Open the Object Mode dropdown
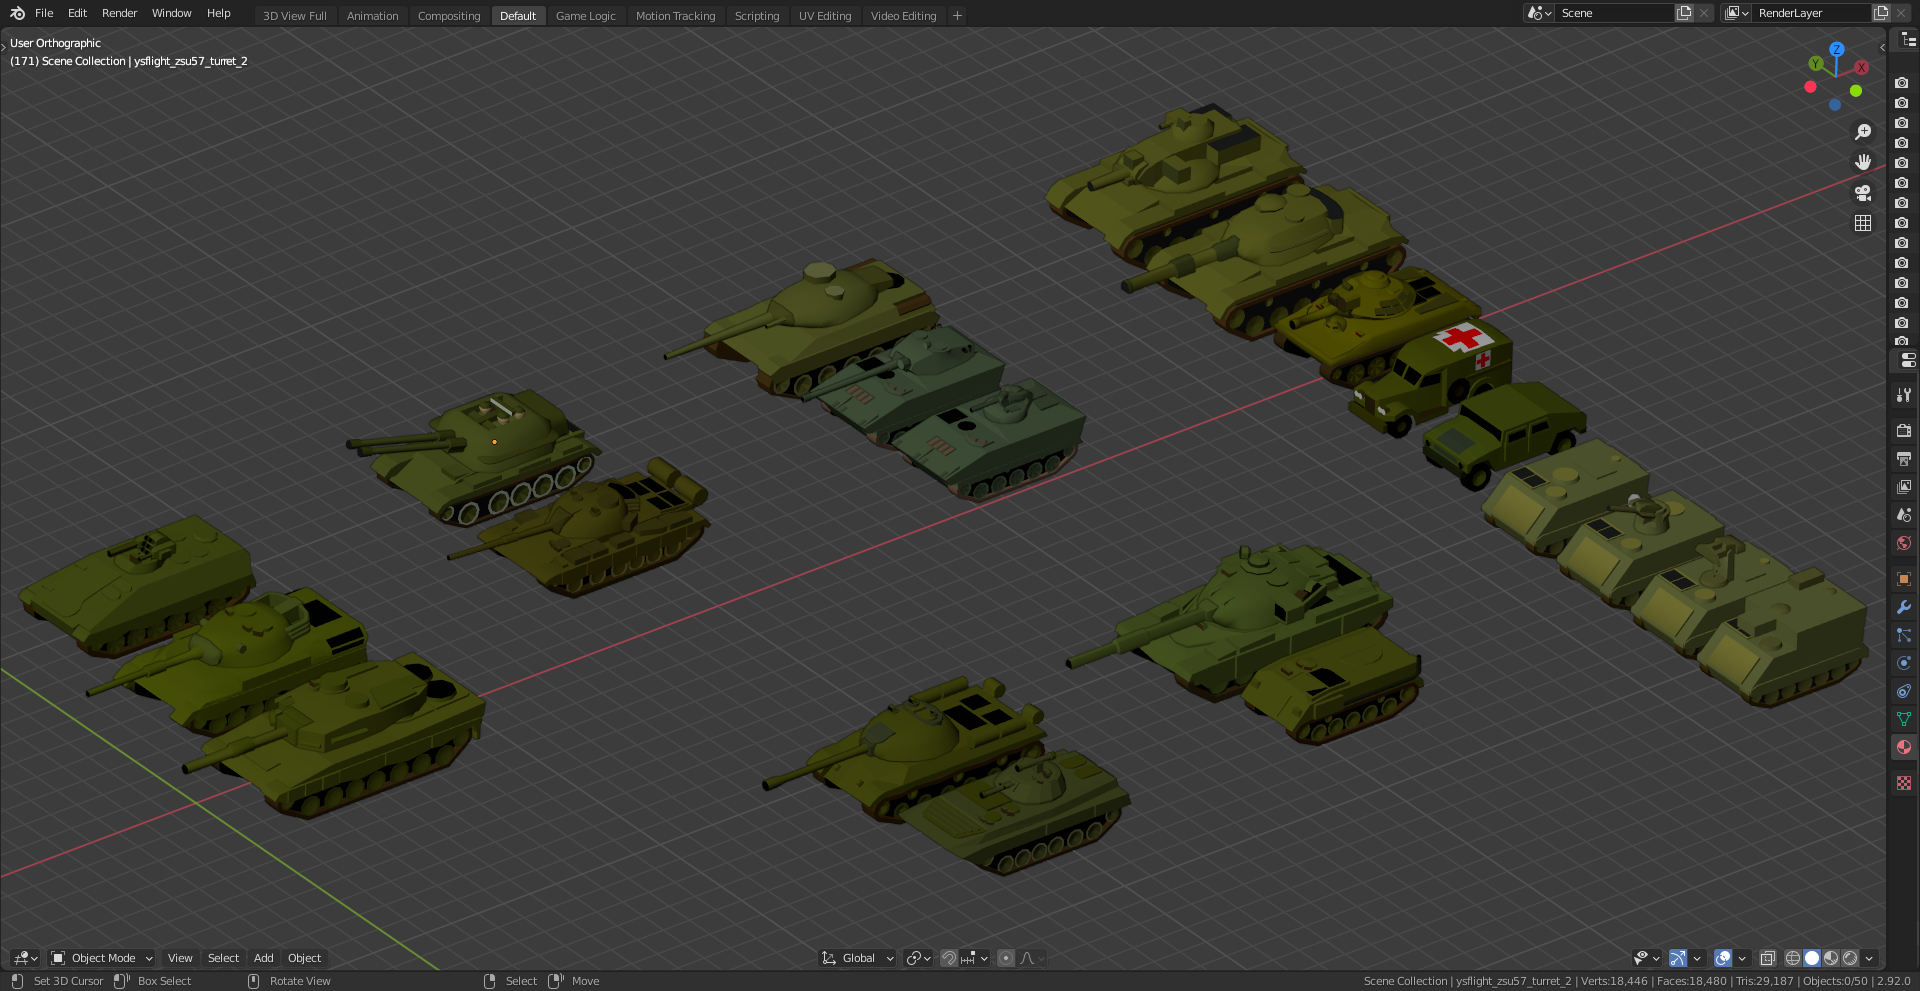This screenshot has width=1920, height=991. click(100, 958)
